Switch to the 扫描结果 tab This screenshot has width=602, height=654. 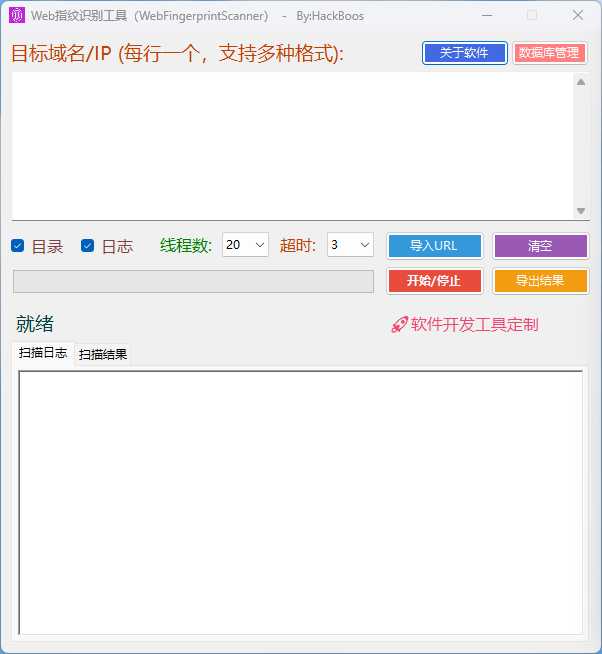tap(103, 355)
